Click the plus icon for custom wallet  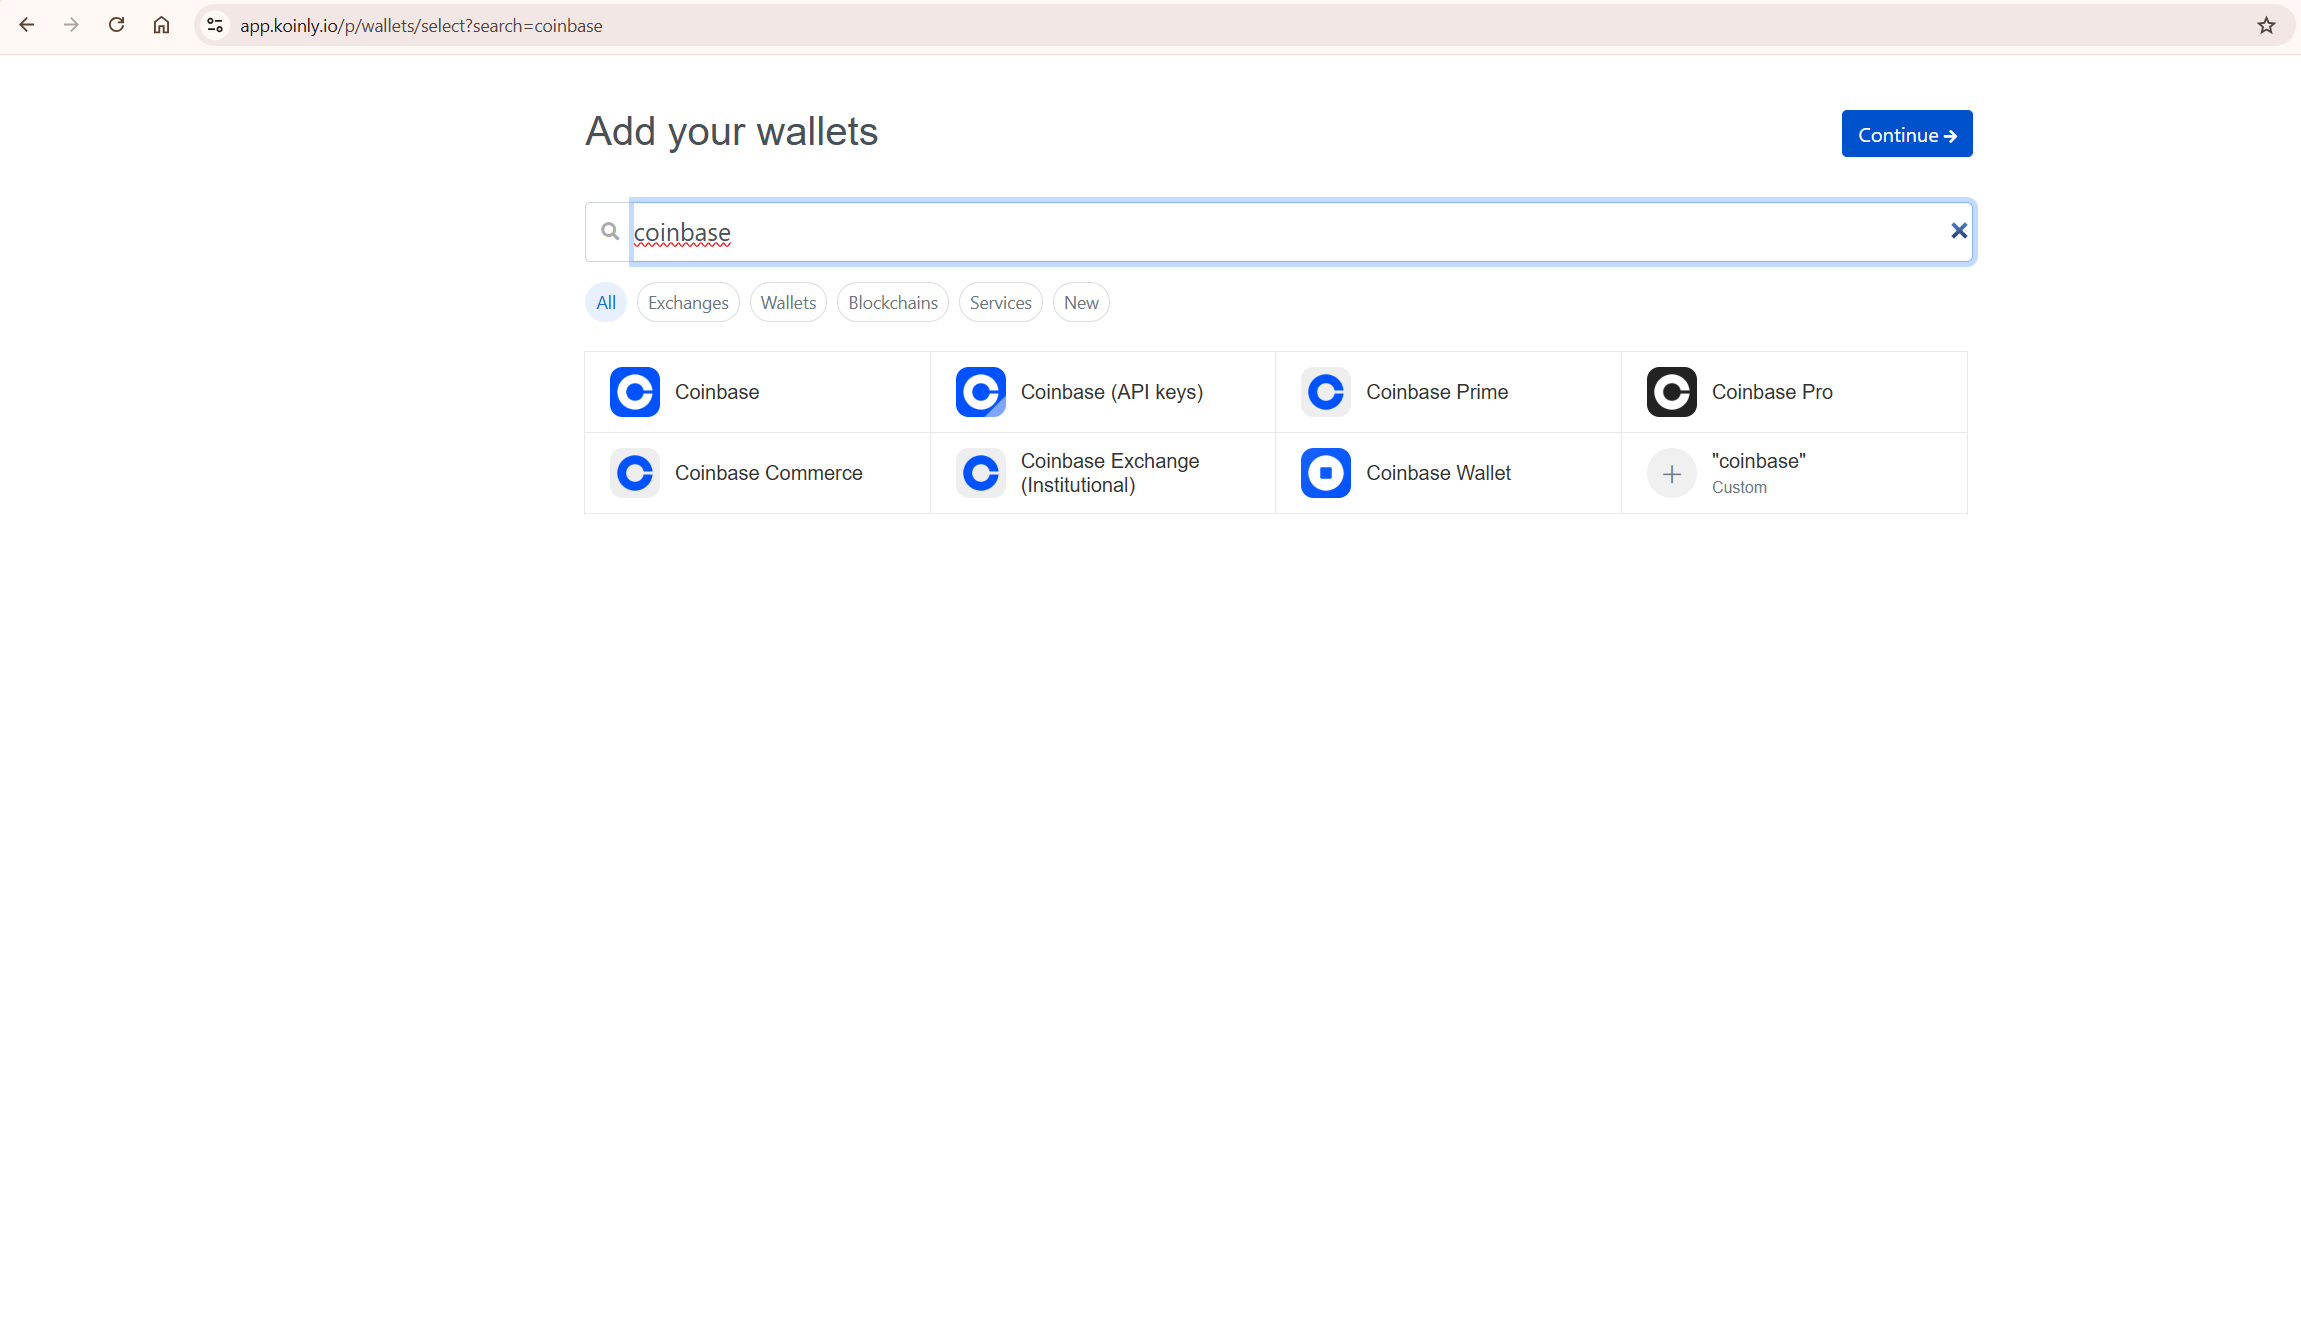1671,472
